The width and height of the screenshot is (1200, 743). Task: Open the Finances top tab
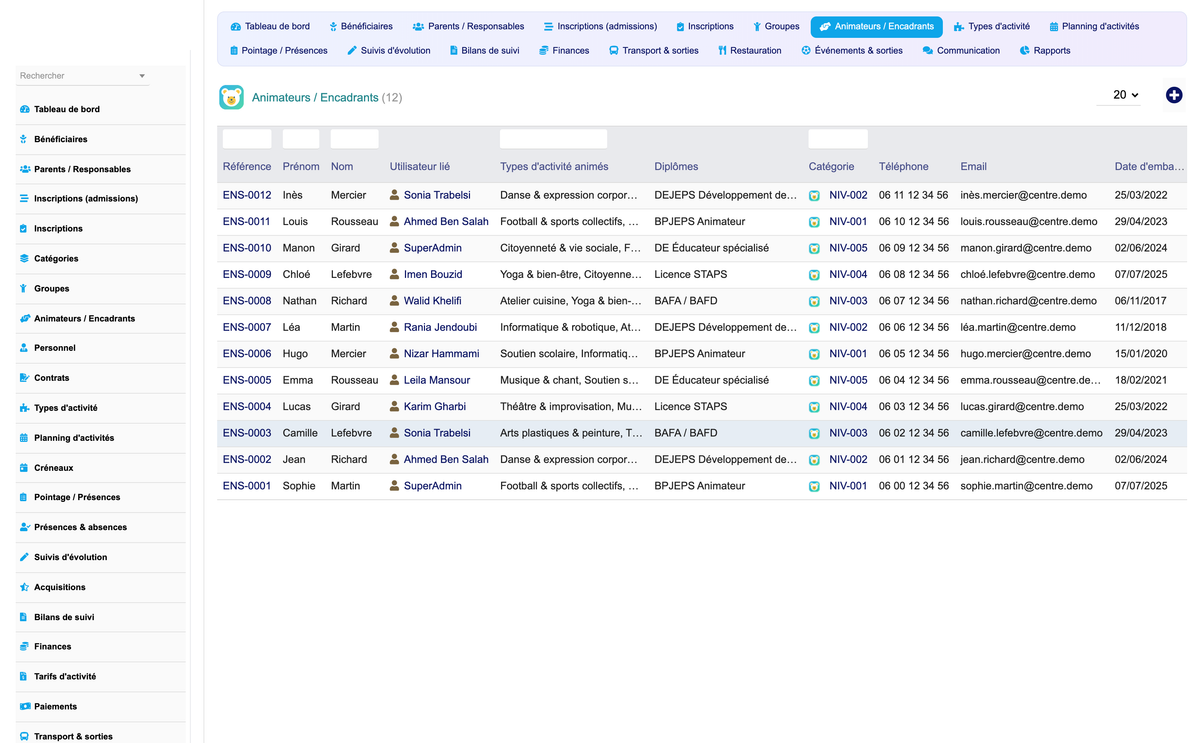(564, 50)
